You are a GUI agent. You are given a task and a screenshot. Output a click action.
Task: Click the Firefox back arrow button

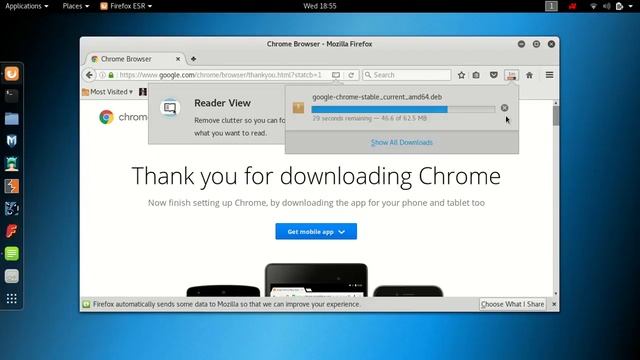pos(89,75)
